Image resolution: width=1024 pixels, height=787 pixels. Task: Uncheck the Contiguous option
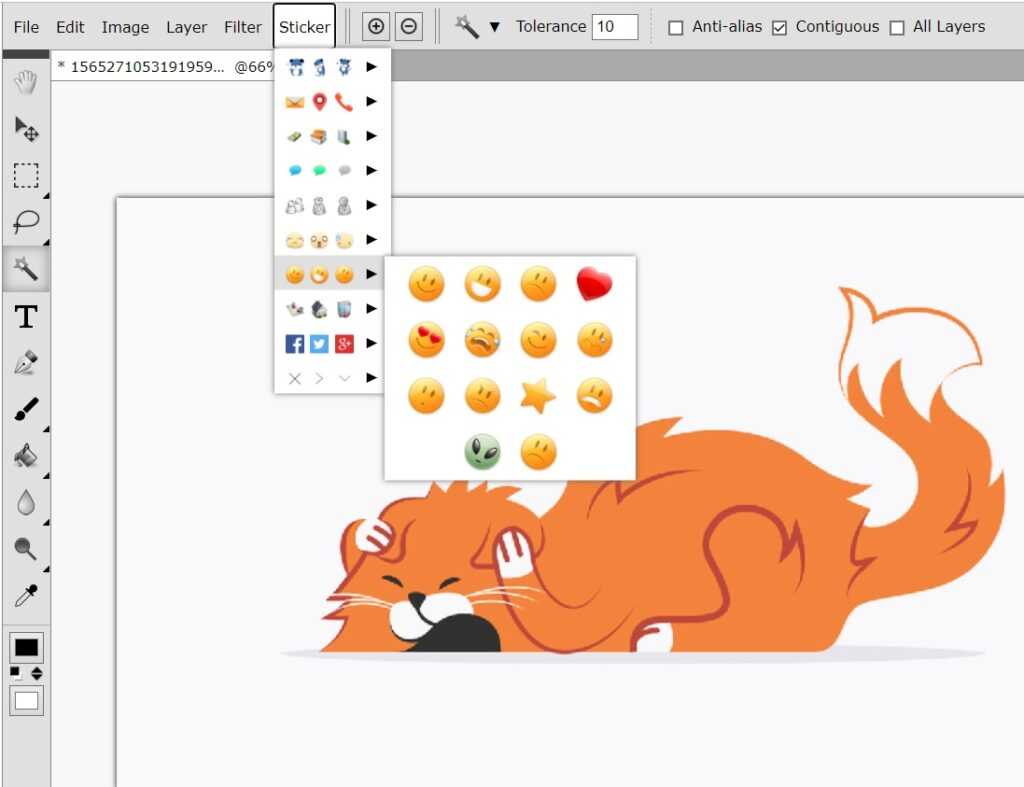click(x=780, y=28)
